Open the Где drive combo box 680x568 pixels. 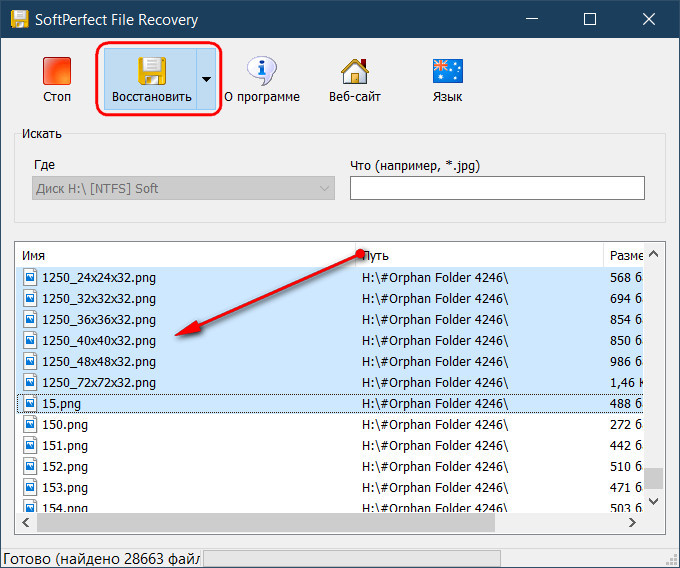pyautogui.click(x=183, y=188)
